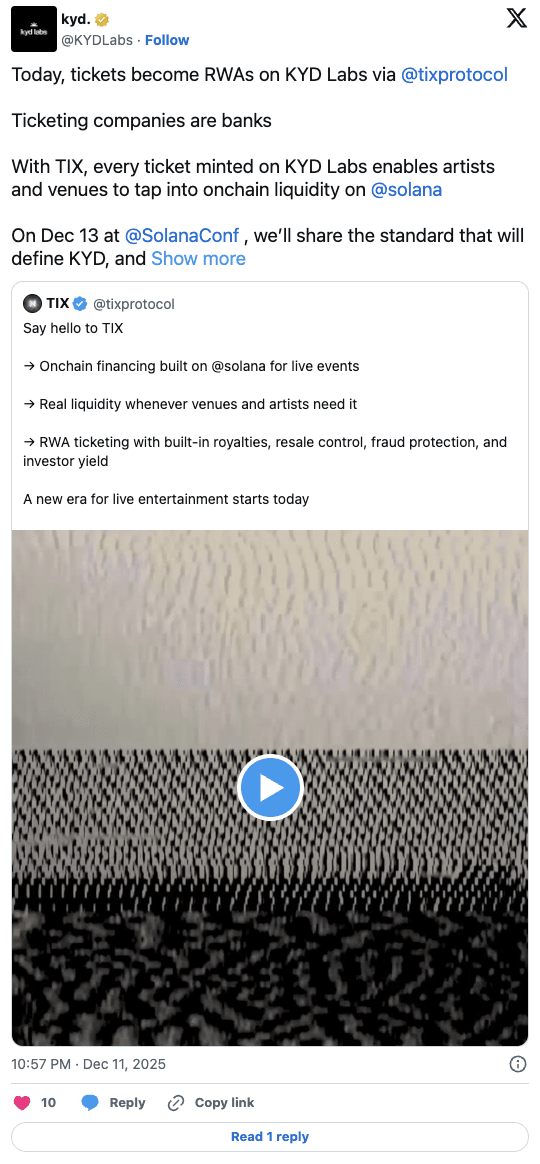Click the kyd labs profile avatar
The height and width of the screenshot is (1164, 540).
point(34,29)
